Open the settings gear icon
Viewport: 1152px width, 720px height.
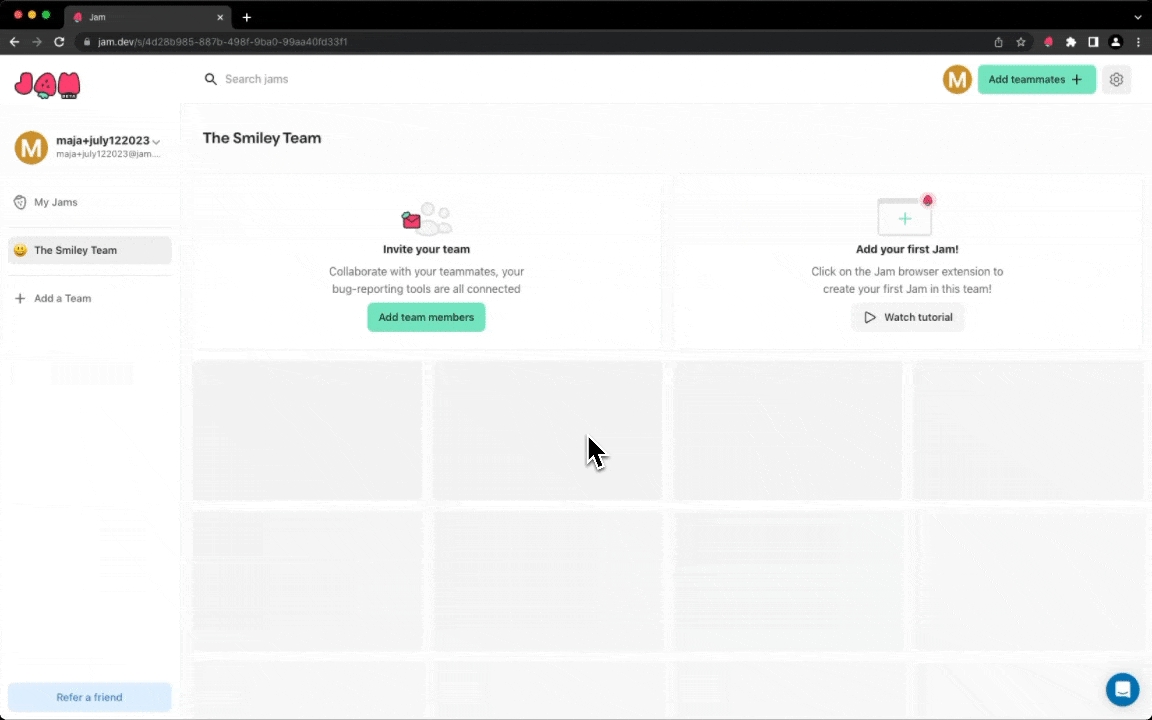click(x=1116, y=80)
